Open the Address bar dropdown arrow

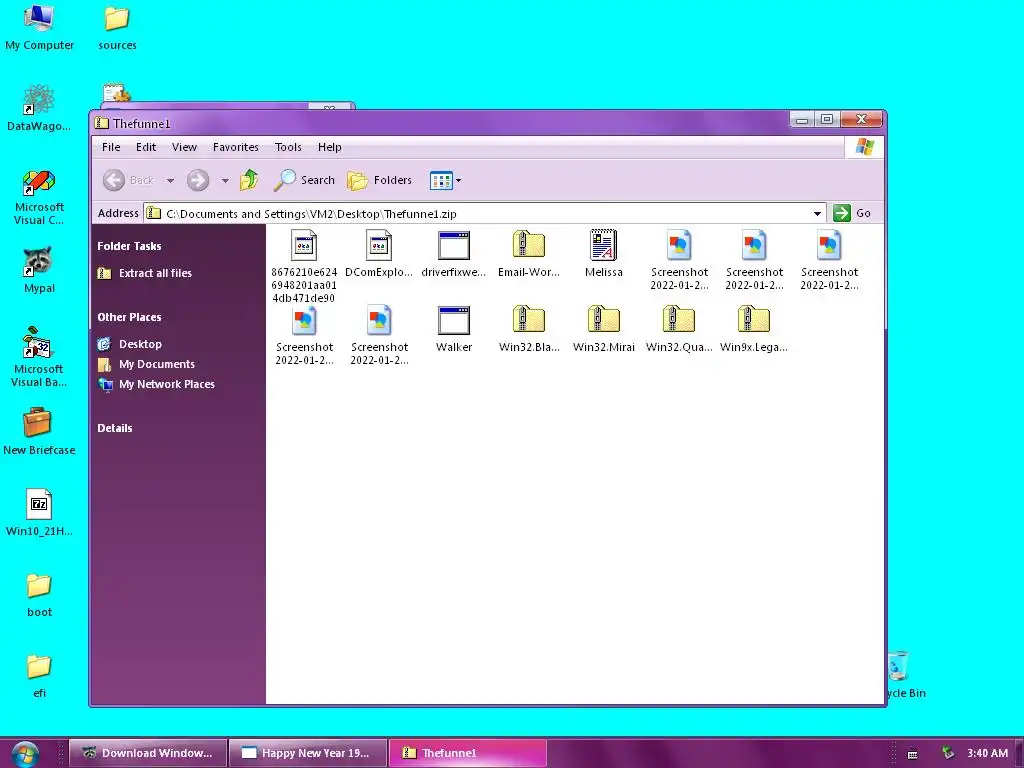point(817,214)
